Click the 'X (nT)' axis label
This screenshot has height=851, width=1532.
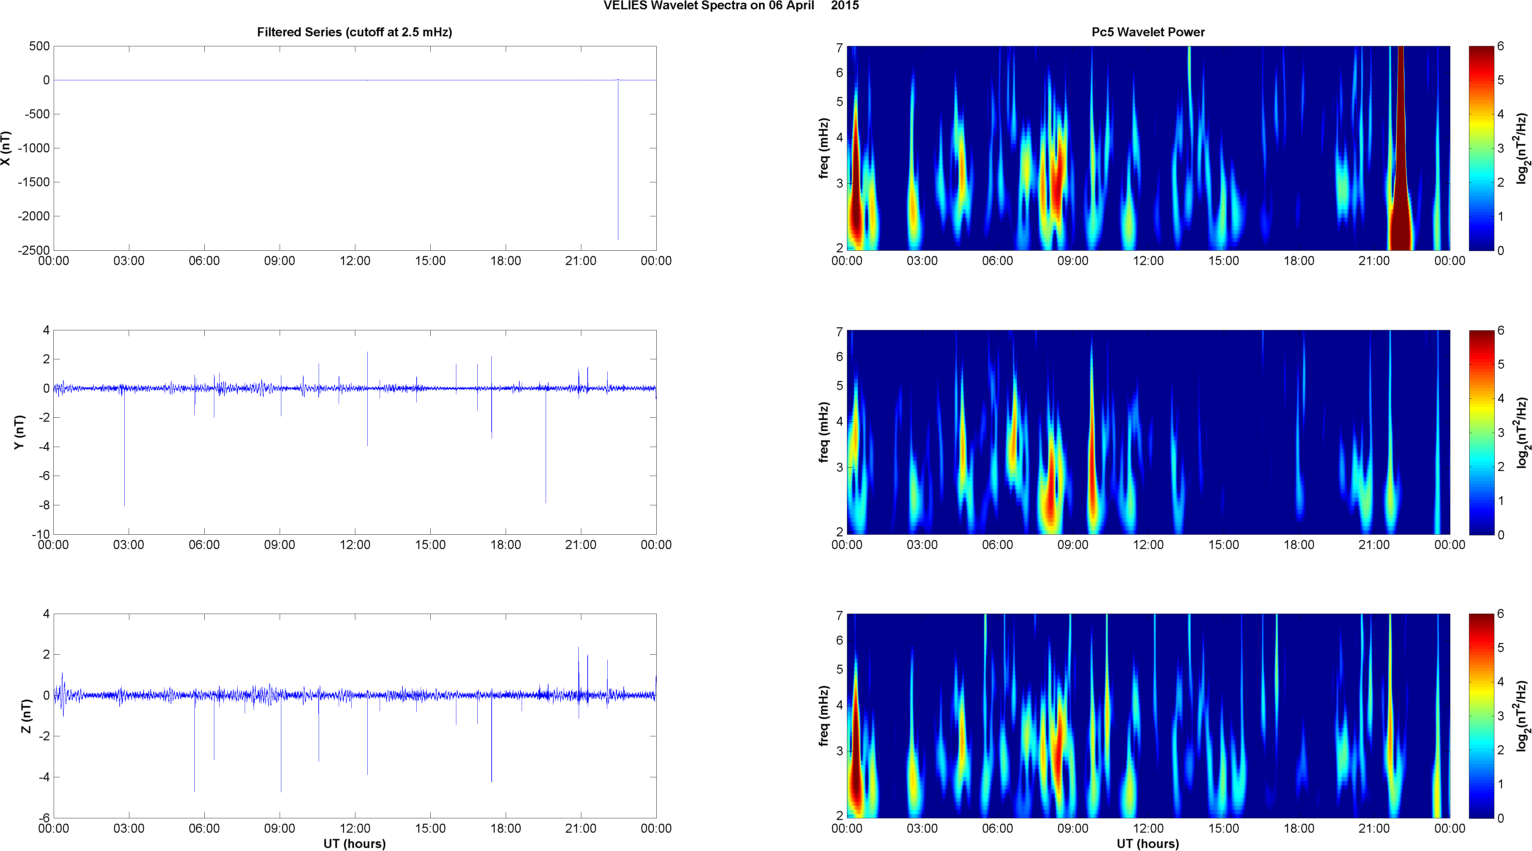tap(7, 148)
